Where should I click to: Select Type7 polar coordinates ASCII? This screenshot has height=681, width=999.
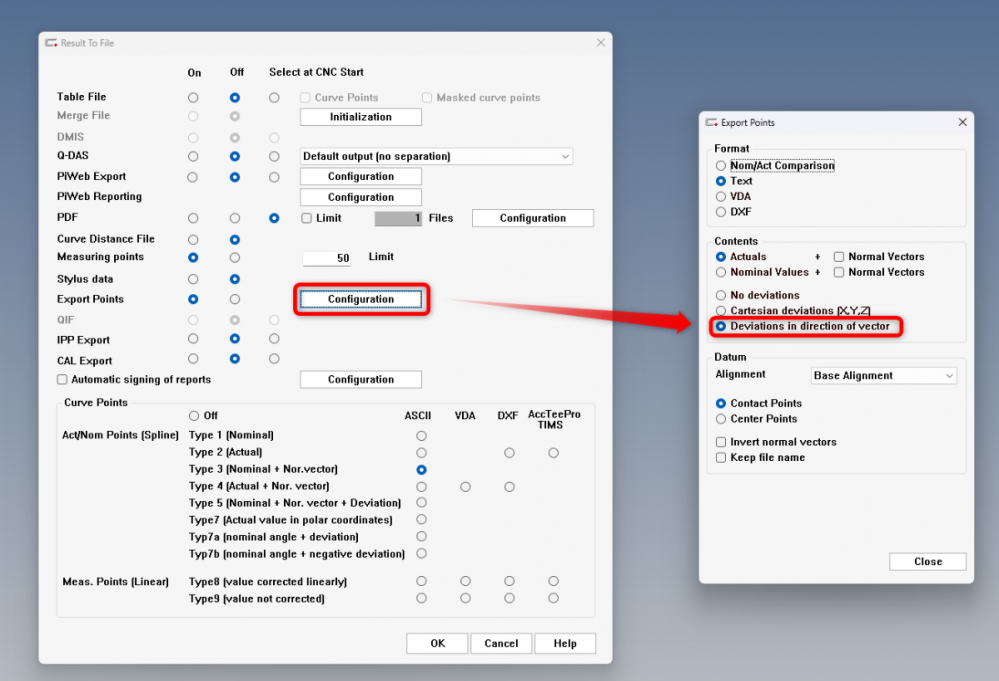pos(421,520)
